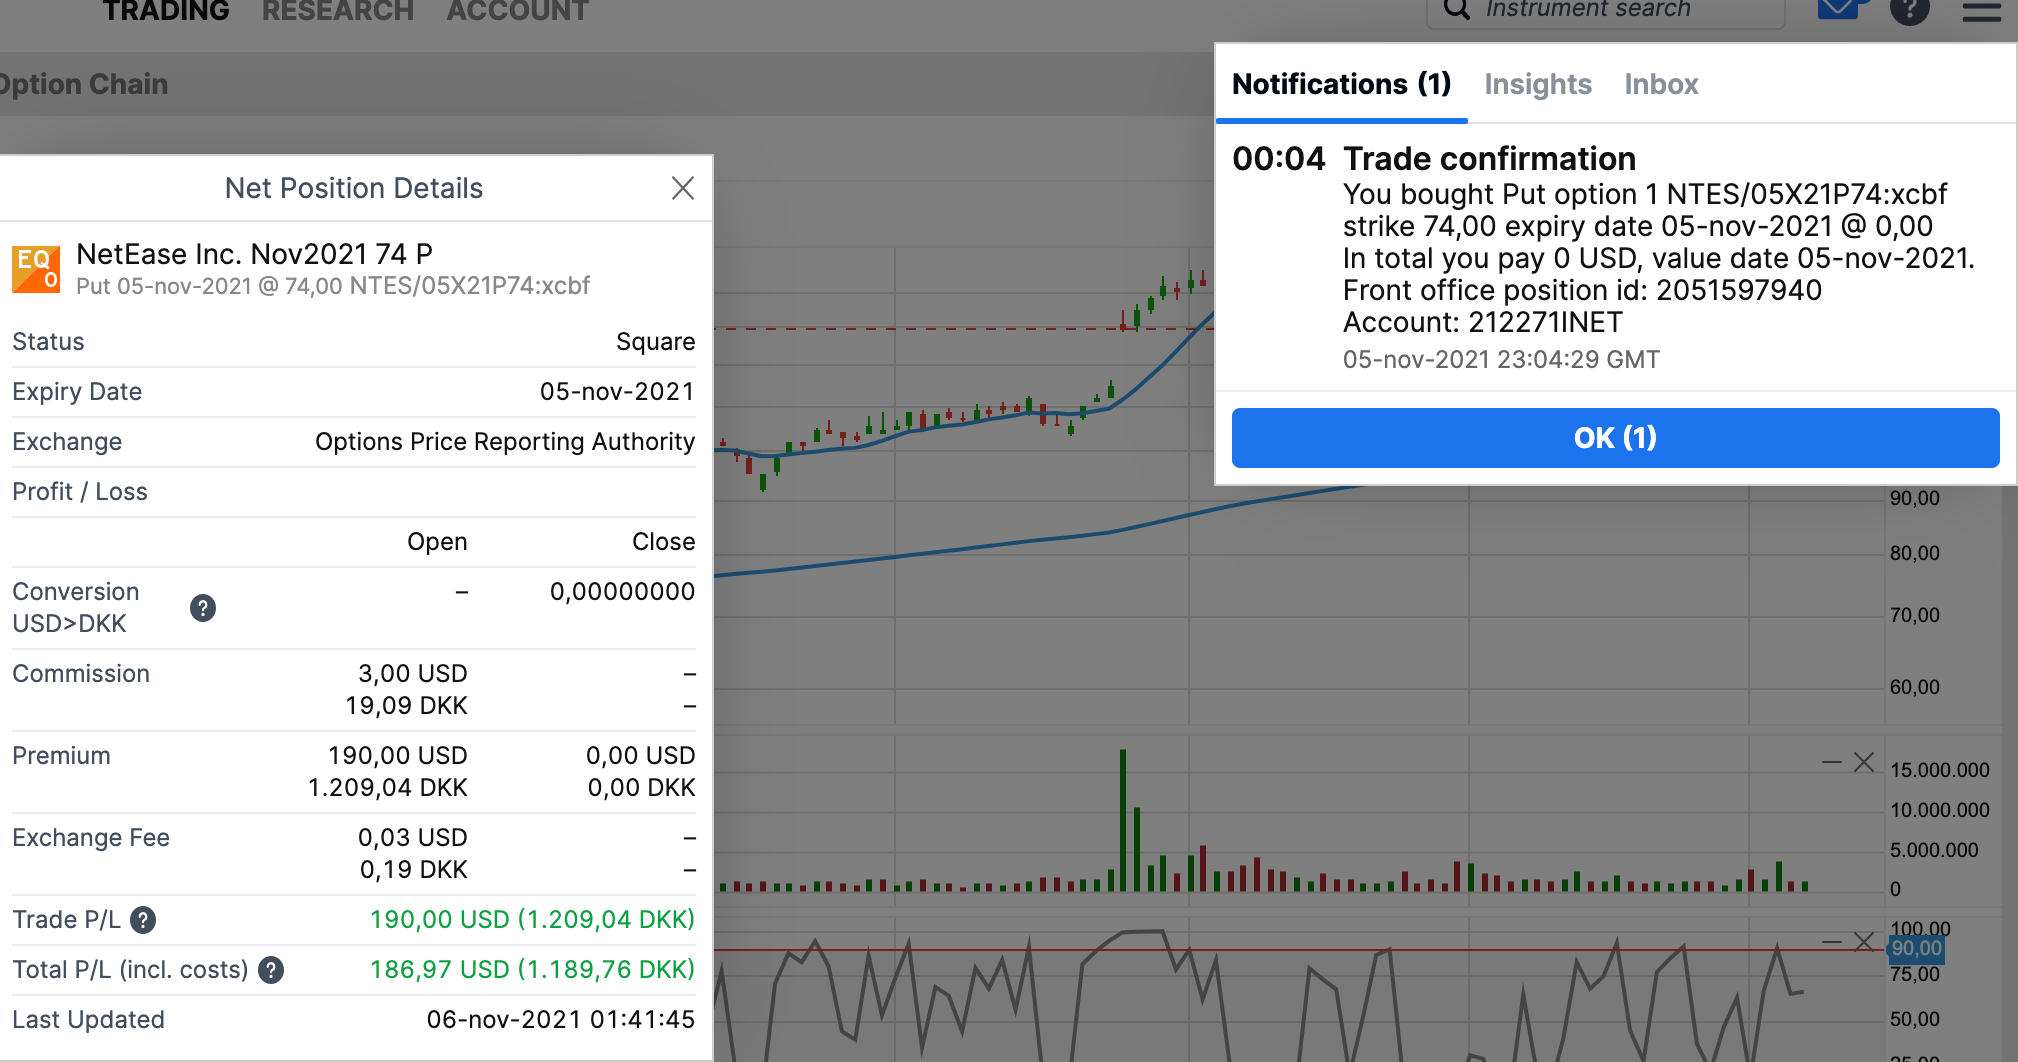The image size is (2018, 1062).
Task: Open the Inbox tab
Action: tap(1660, 84)
